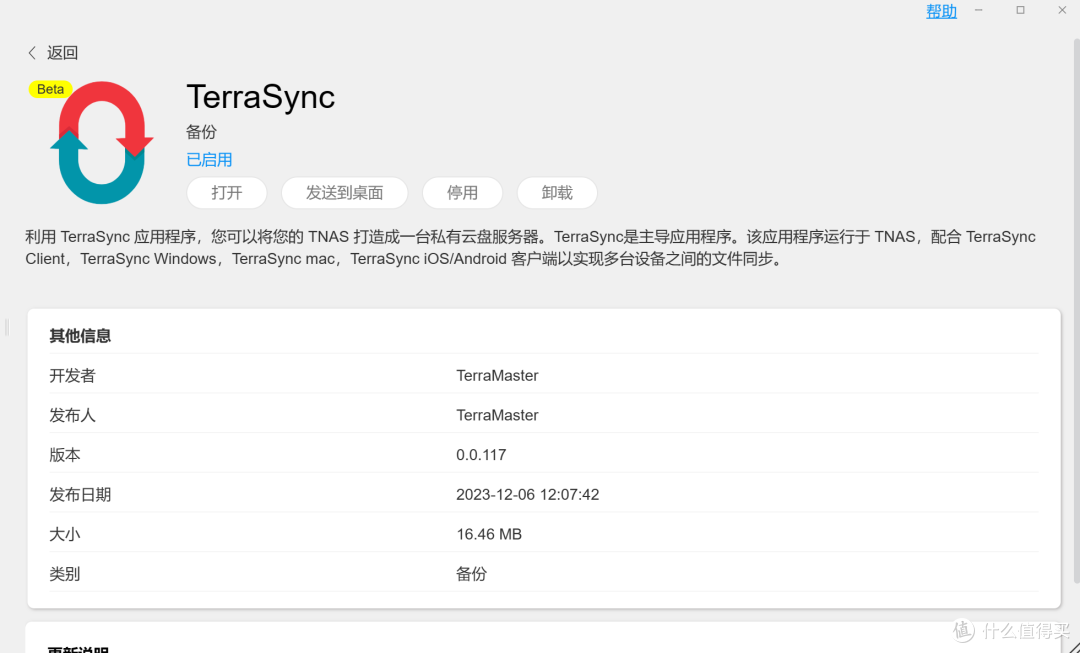Select the 其他信息 section header

(80, 336)
